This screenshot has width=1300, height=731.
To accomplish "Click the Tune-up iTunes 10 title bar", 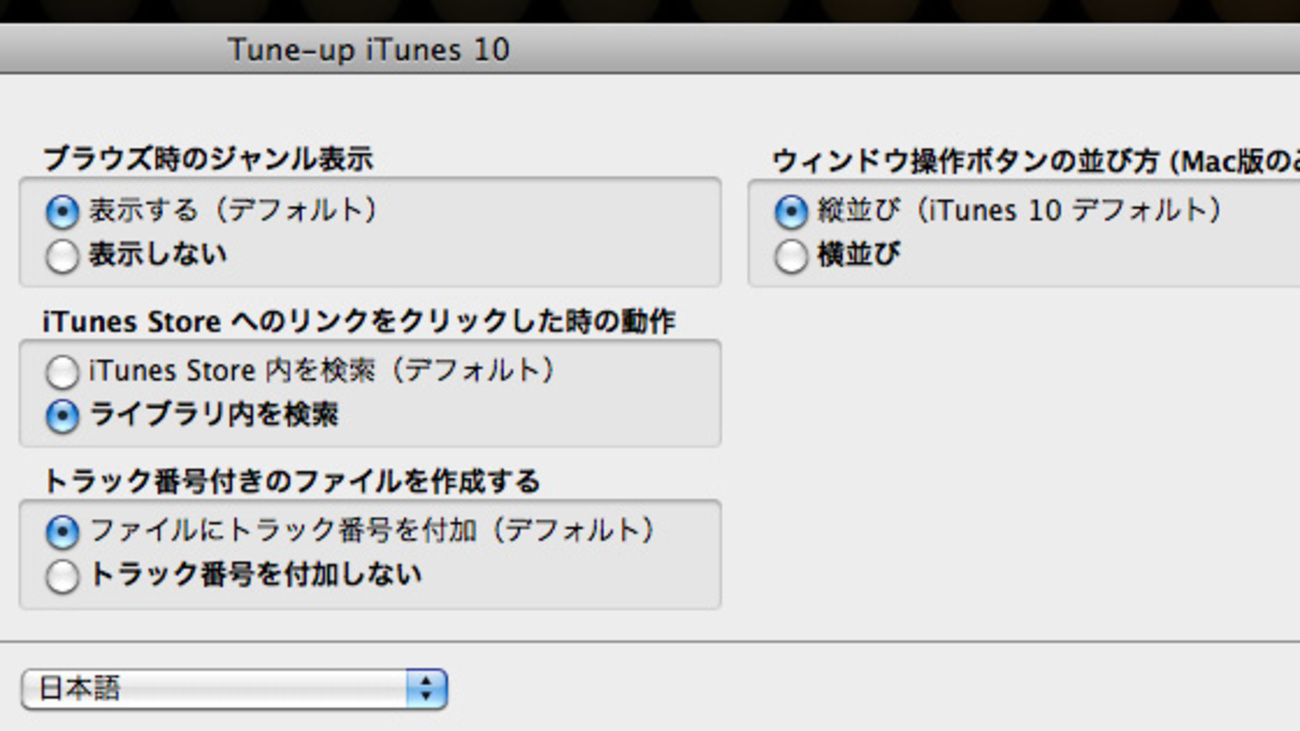I will tap(369, 49).
